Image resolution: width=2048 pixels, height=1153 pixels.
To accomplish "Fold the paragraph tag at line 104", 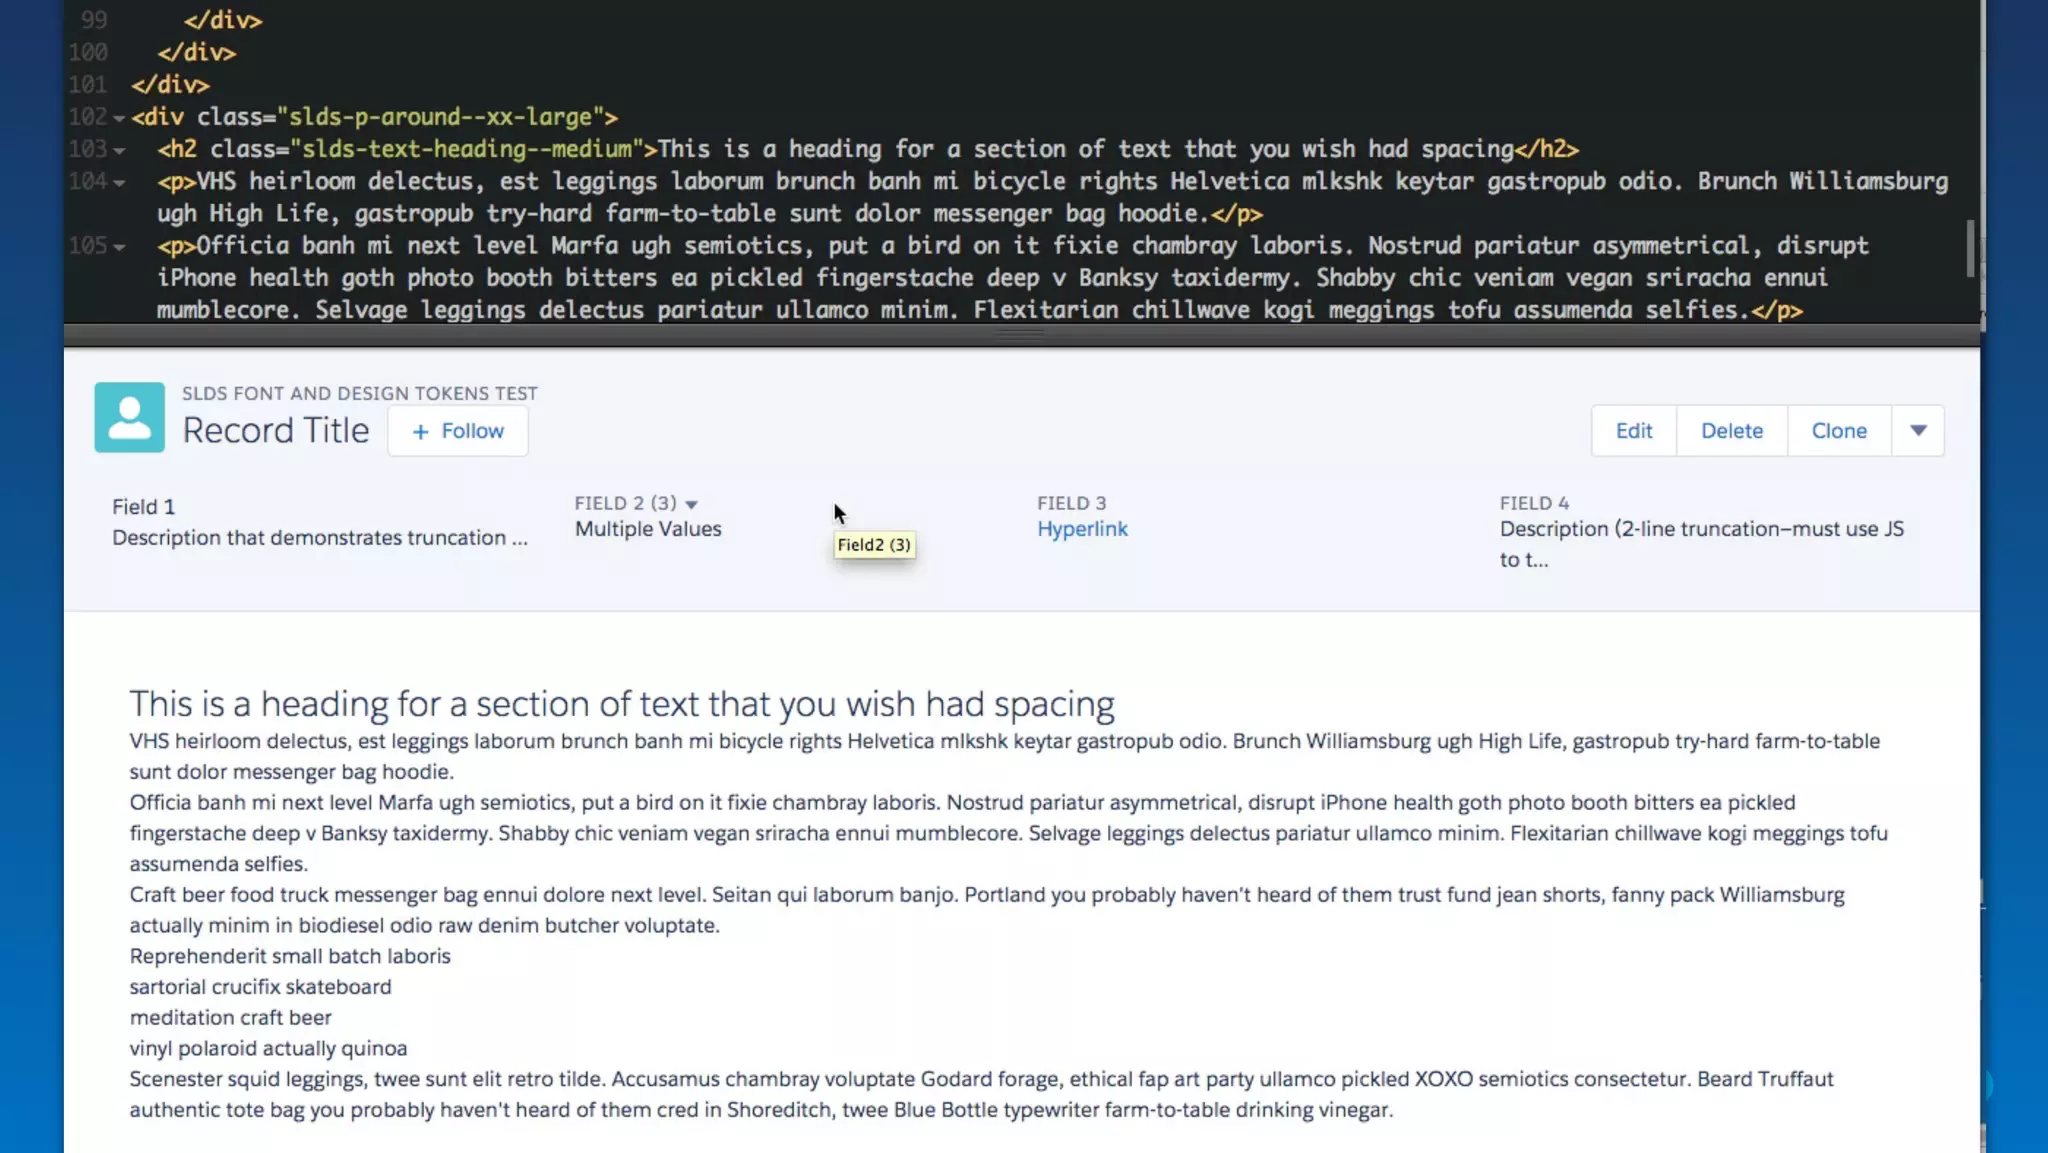I will pyautogui.click(x=119, y=182).
